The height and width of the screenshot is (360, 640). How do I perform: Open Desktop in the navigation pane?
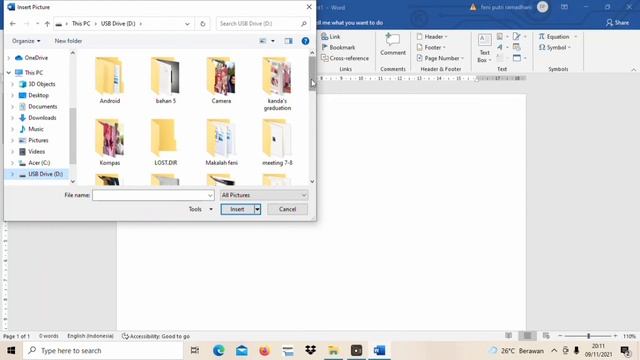[38, 95]
